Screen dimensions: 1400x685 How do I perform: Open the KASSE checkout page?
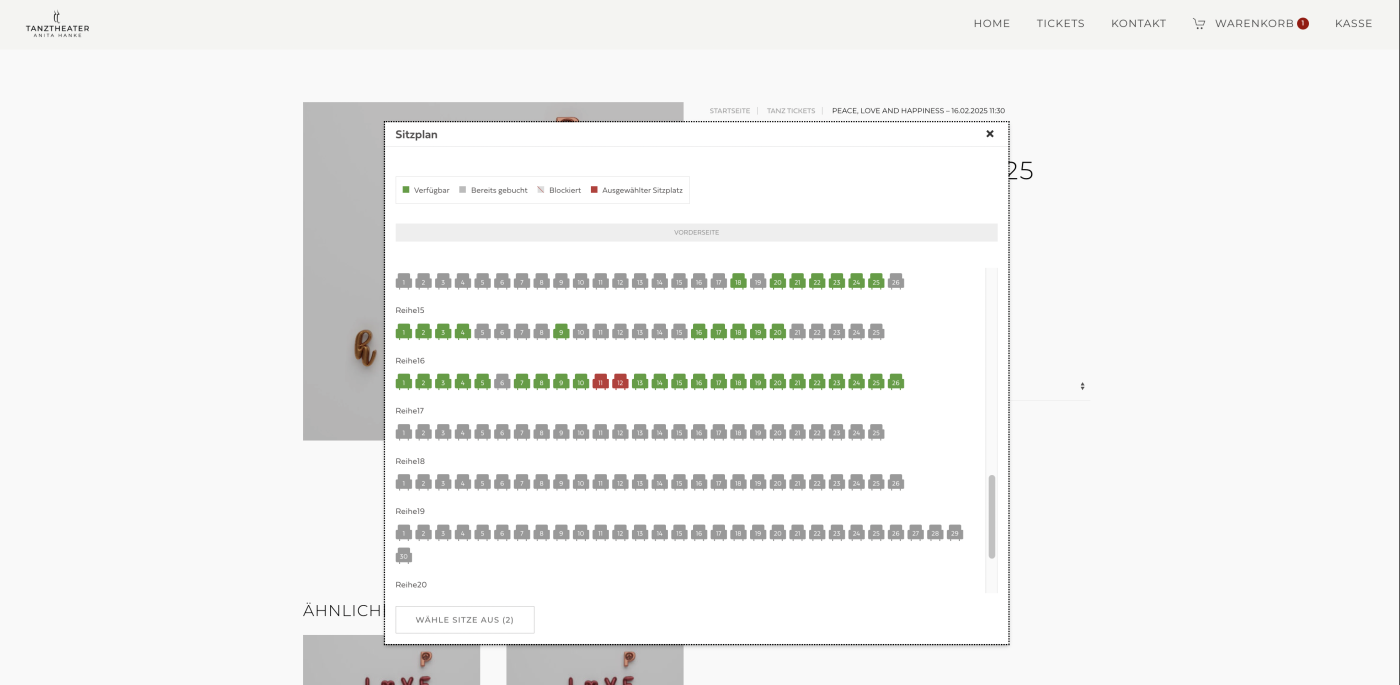(1353, 24)
